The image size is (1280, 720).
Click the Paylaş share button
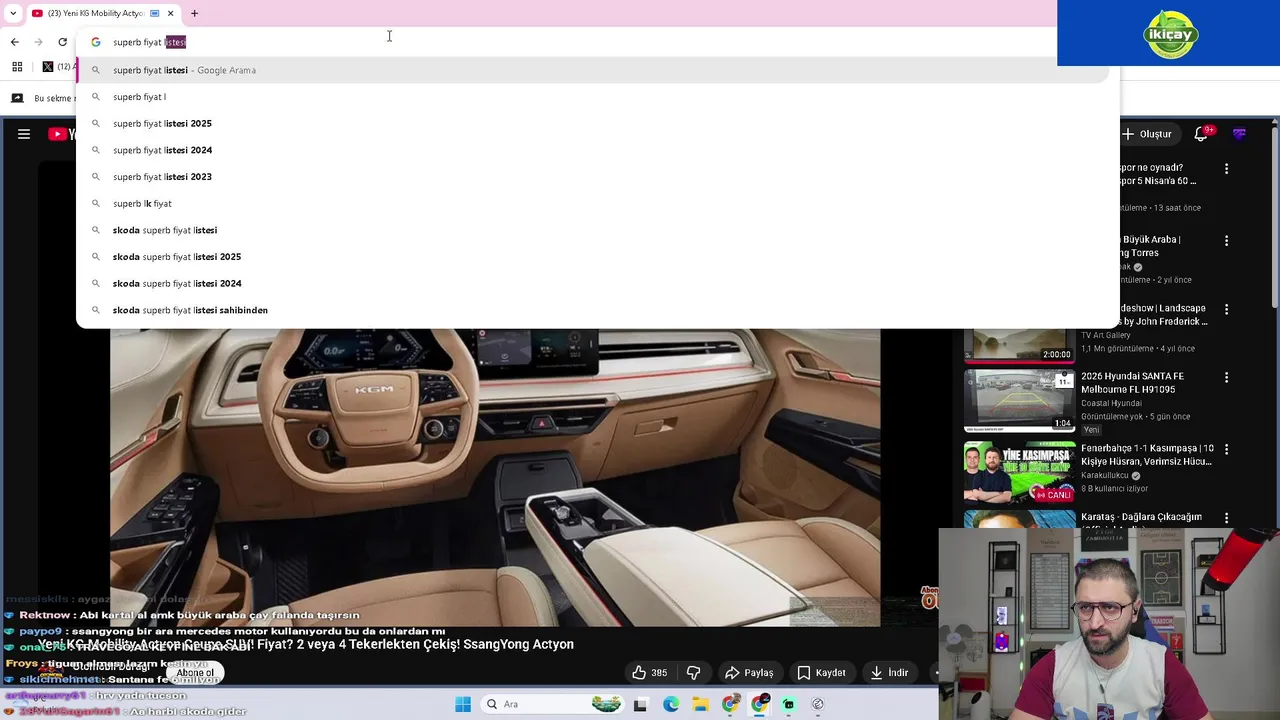tap(749, 673)
